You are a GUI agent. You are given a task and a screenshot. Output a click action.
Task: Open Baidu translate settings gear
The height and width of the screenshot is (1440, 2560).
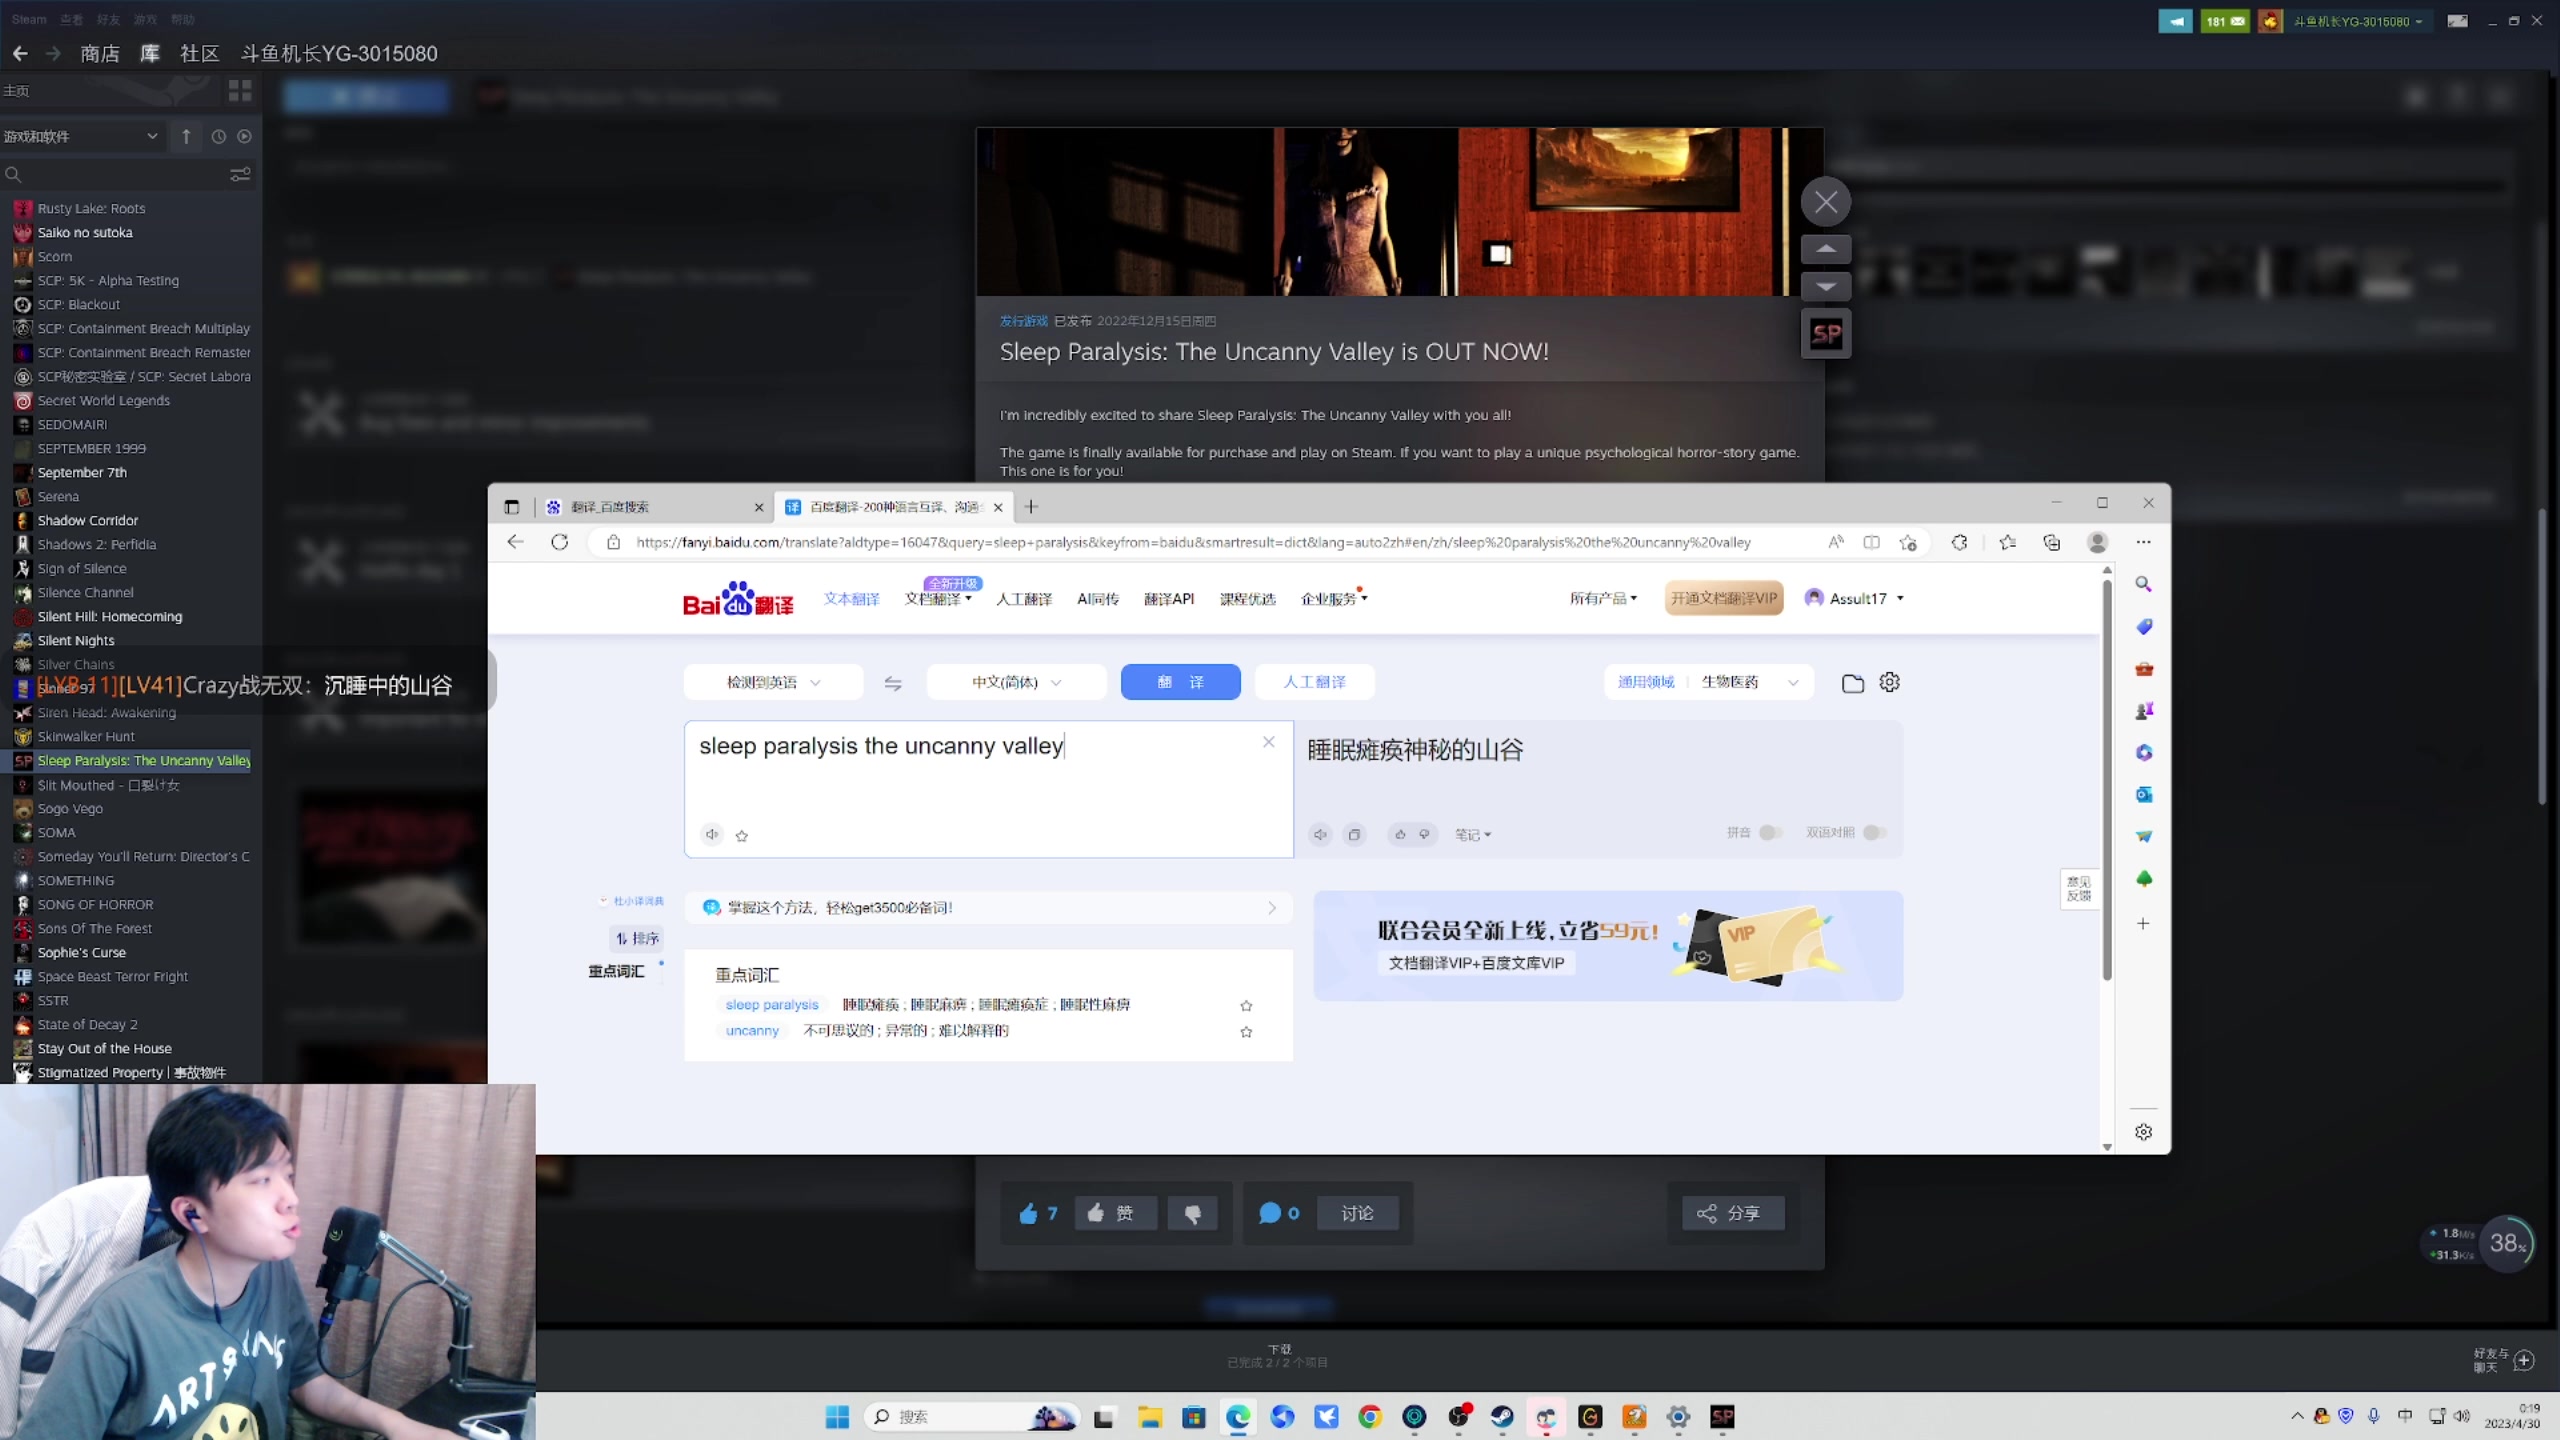[x=1889, y=682]
